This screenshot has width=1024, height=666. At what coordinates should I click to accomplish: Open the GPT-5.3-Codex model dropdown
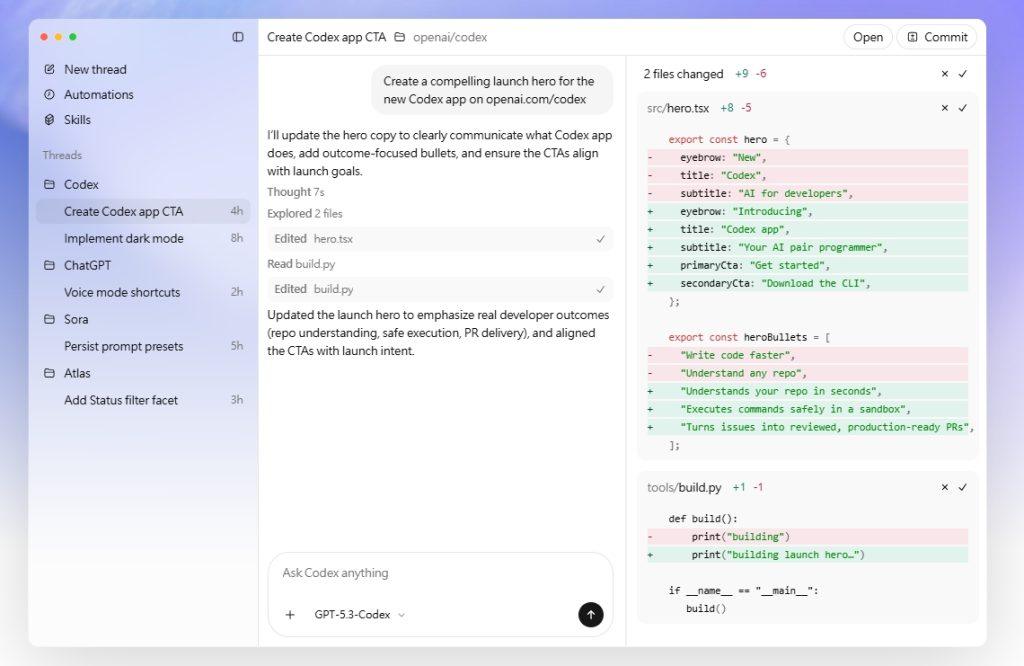point(359,615)
